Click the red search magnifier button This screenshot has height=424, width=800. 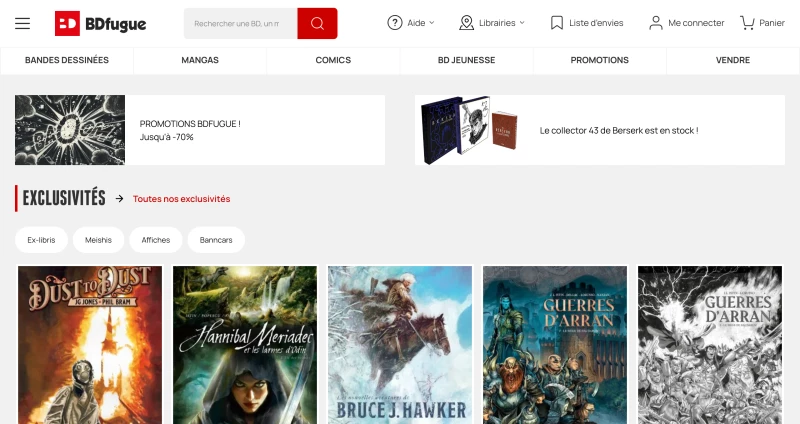(317, 23)
